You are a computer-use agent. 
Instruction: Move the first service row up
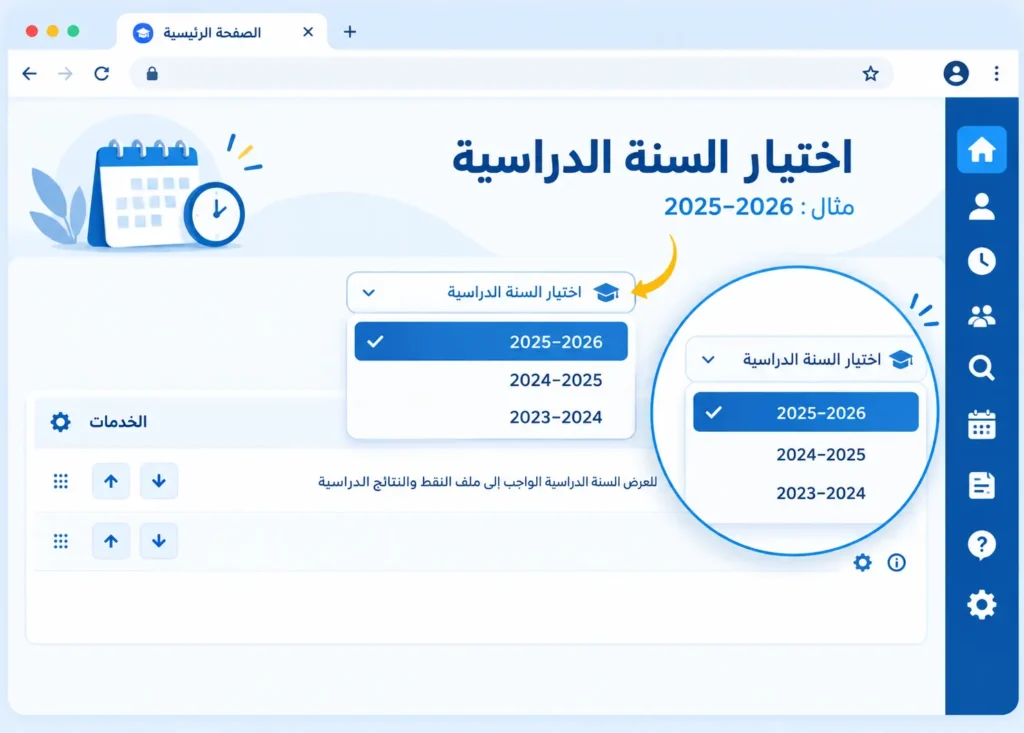click(111, 481)
